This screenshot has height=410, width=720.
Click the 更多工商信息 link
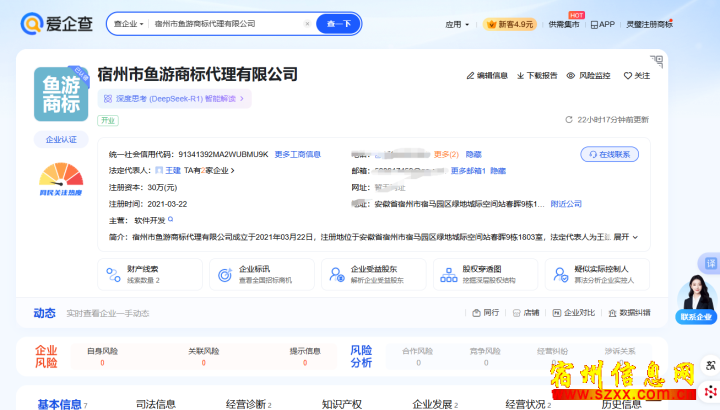click(298, 154)
